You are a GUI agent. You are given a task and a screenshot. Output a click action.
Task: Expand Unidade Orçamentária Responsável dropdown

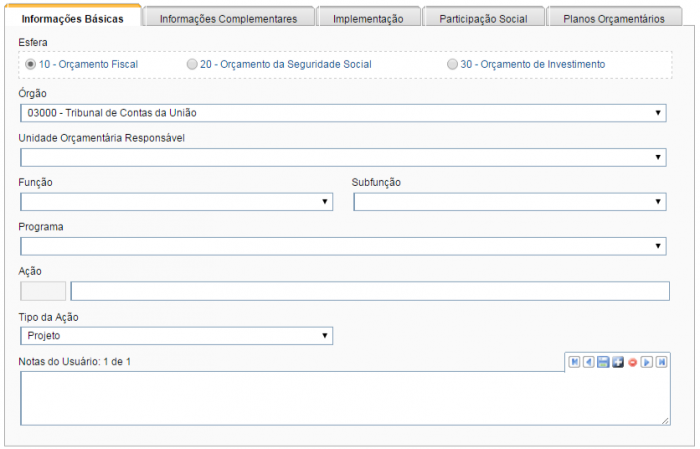click(343, 157)
